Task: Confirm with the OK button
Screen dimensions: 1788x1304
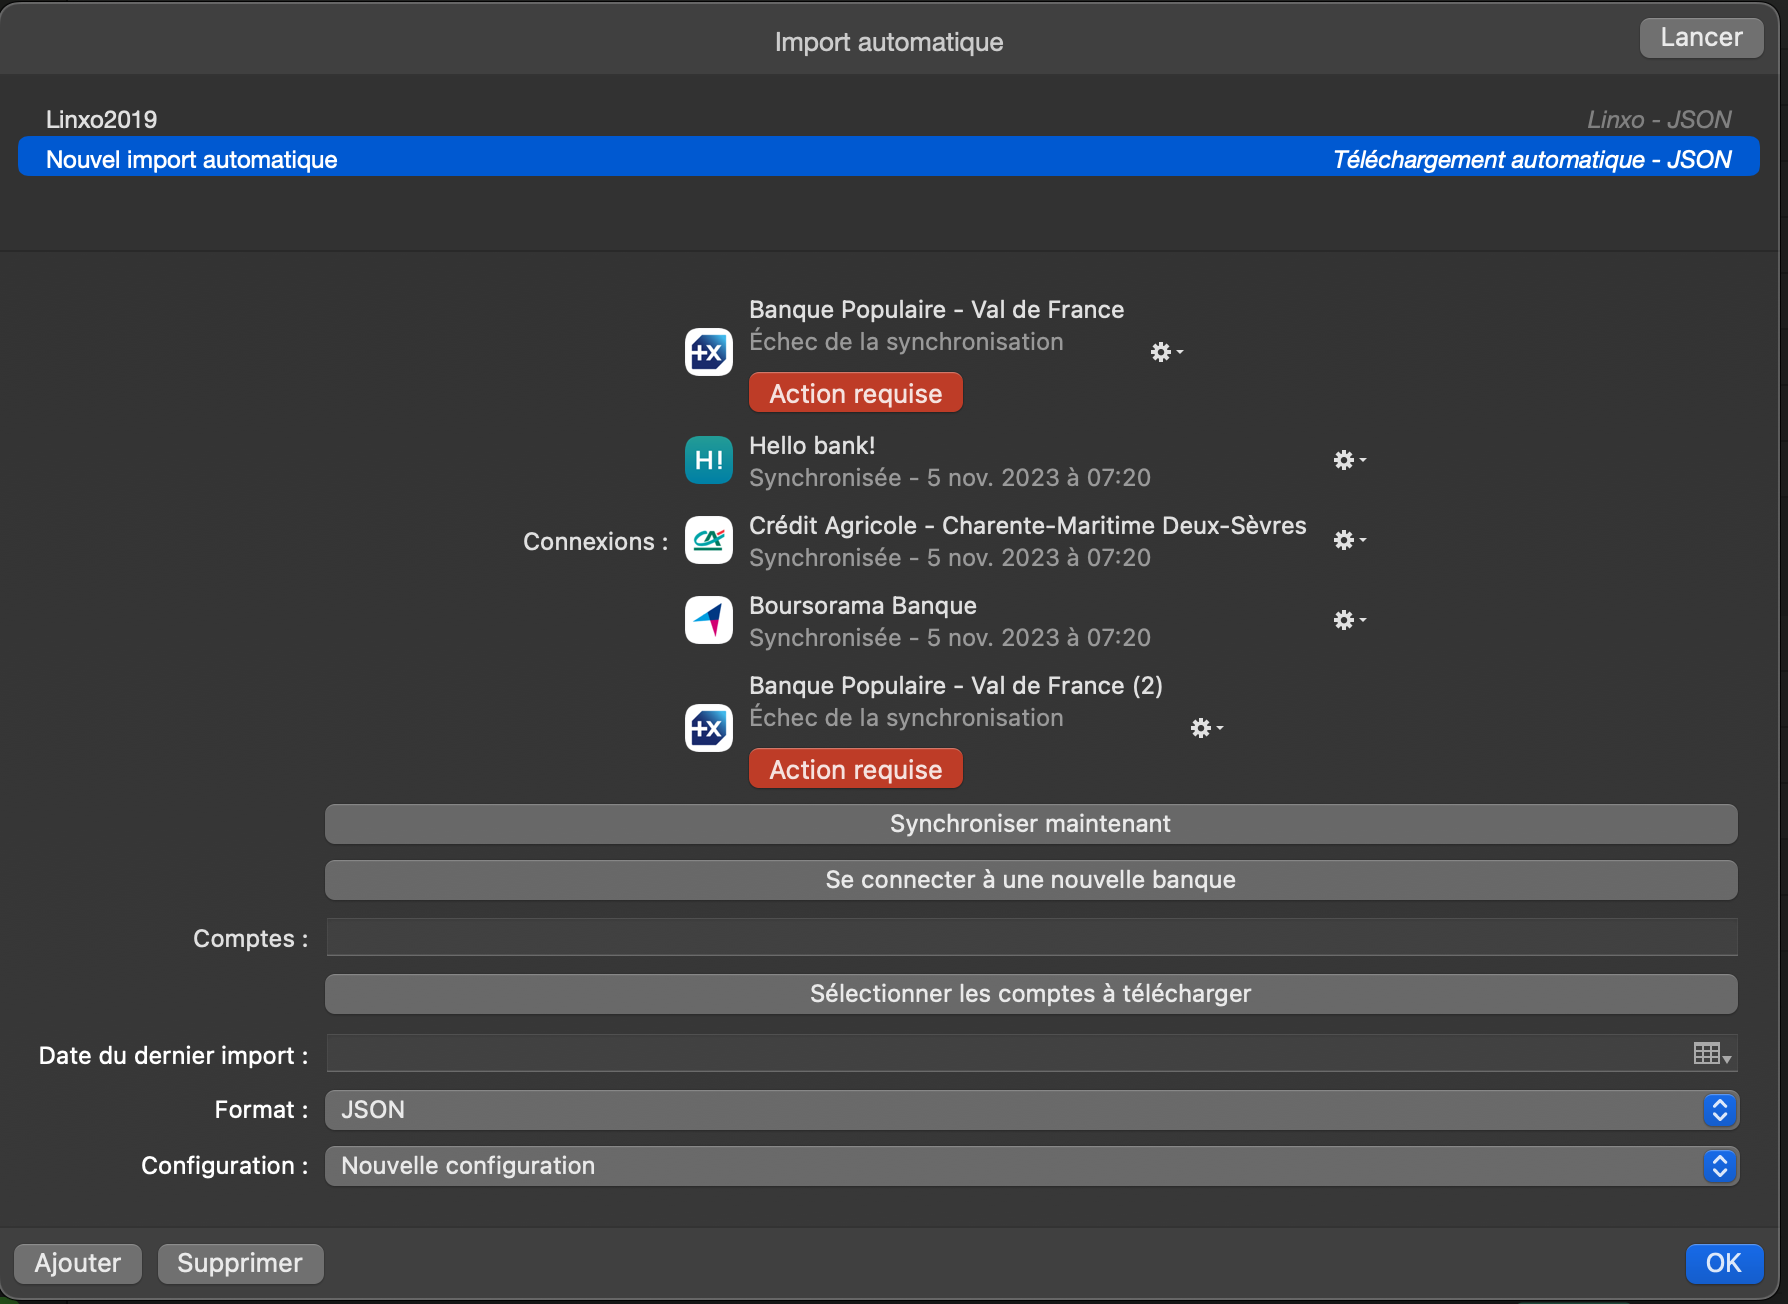Action: coord(1724,1263)
